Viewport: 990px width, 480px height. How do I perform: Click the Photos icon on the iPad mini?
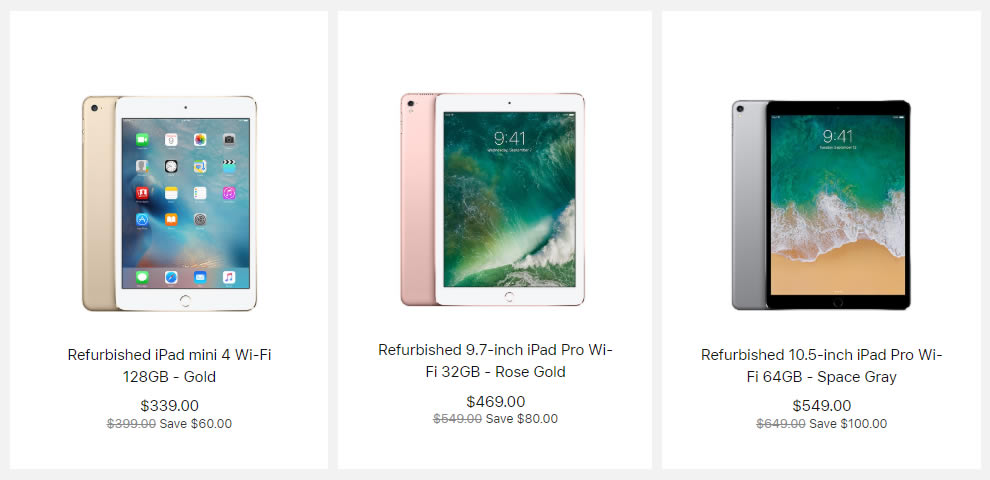(x=200, y=139)
